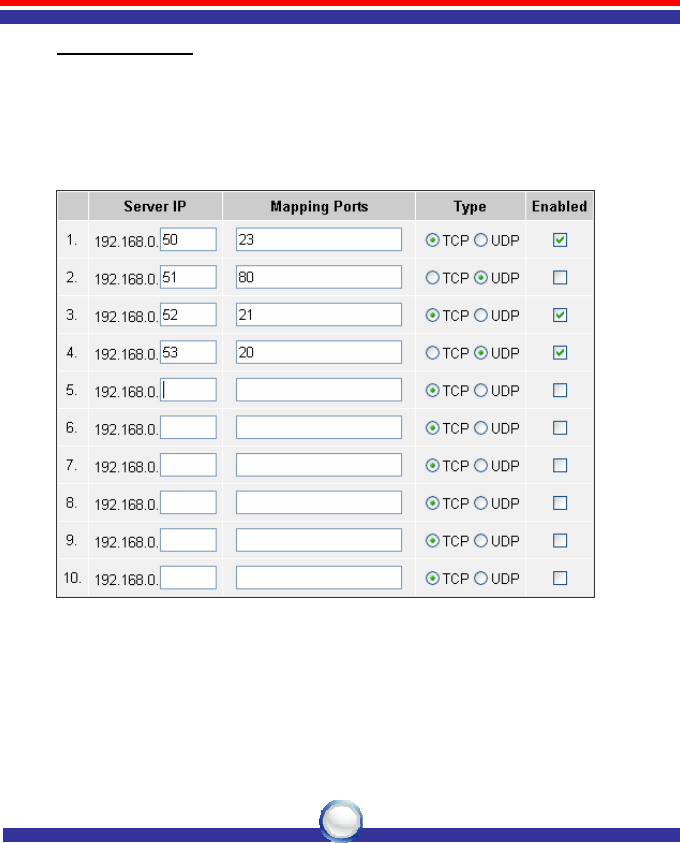Click Mapping Ports field containing 80
This screenshot has width=680, height=843.
pos(318,277)
